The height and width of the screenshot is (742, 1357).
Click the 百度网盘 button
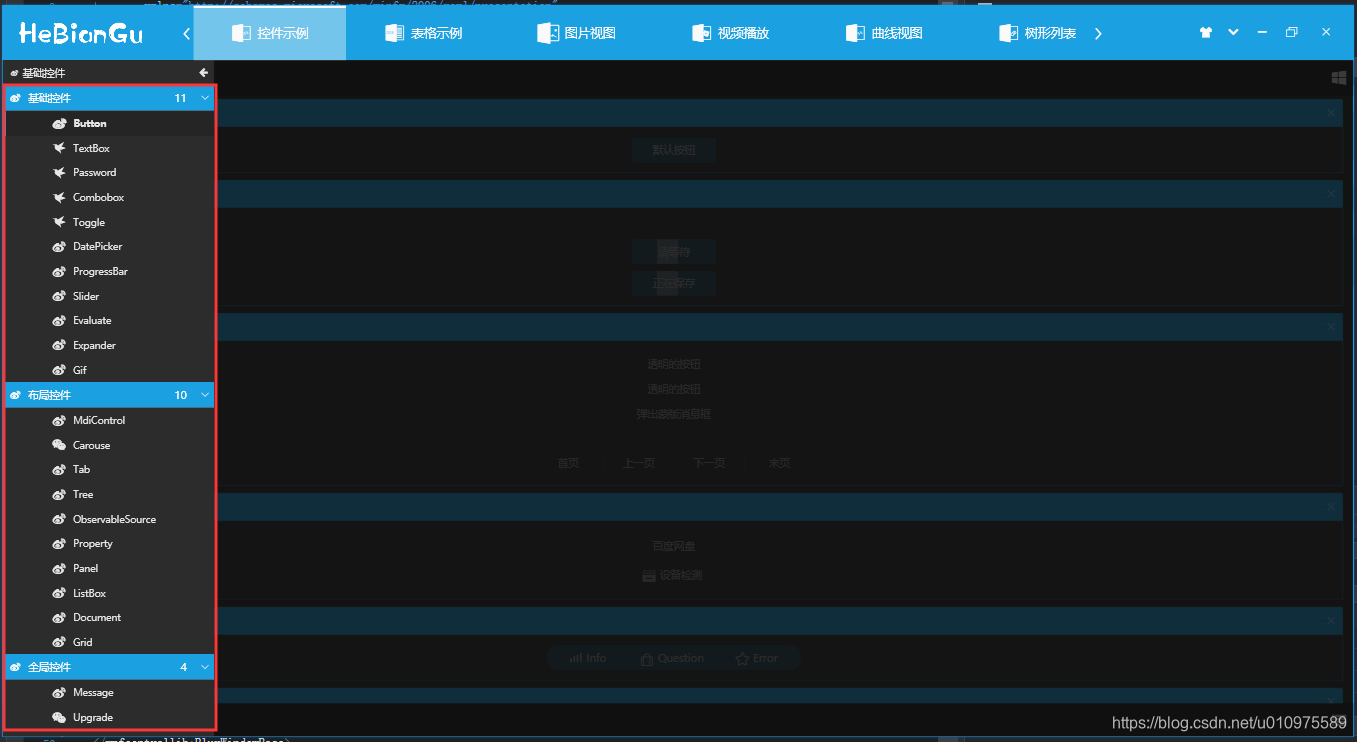[673, 546]
